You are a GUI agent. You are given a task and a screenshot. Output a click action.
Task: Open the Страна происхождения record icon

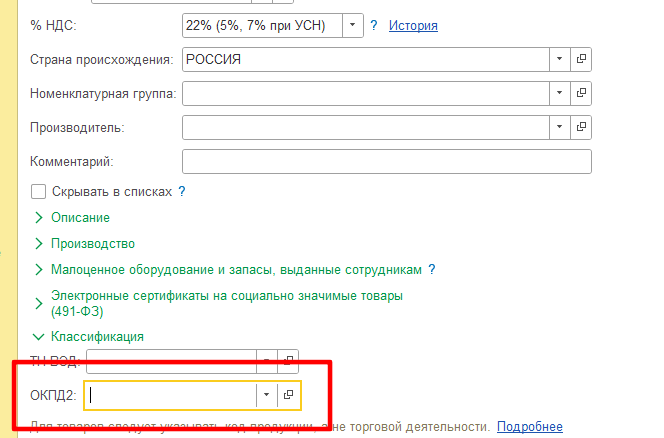(581, 60)
